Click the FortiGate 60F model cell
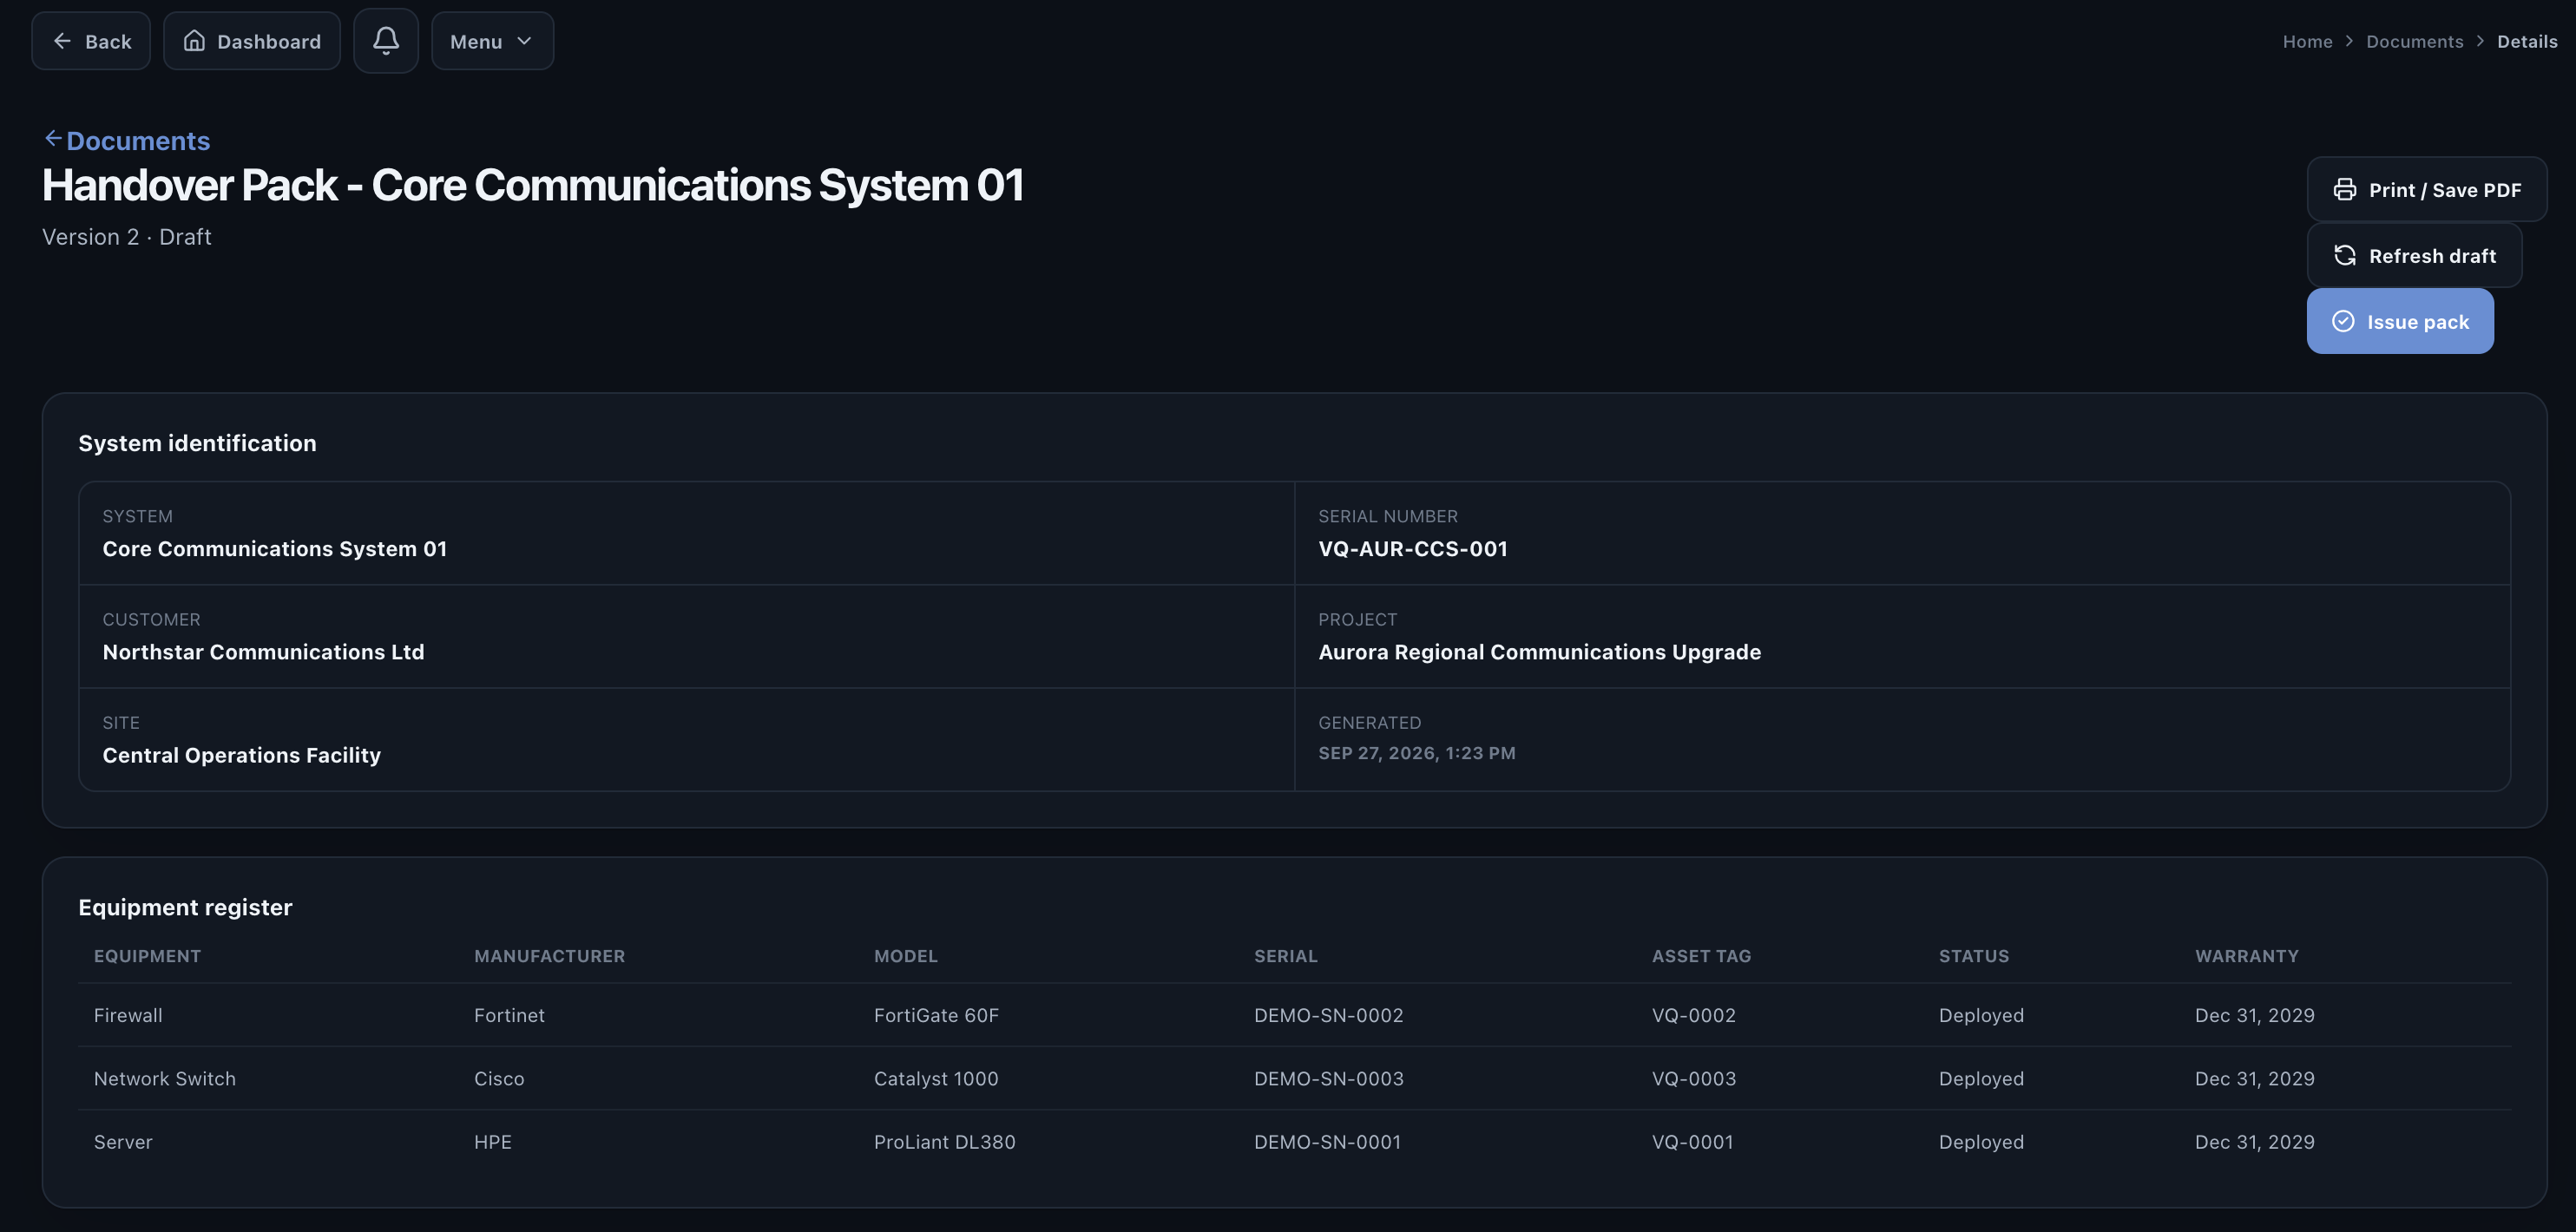 936,1015
